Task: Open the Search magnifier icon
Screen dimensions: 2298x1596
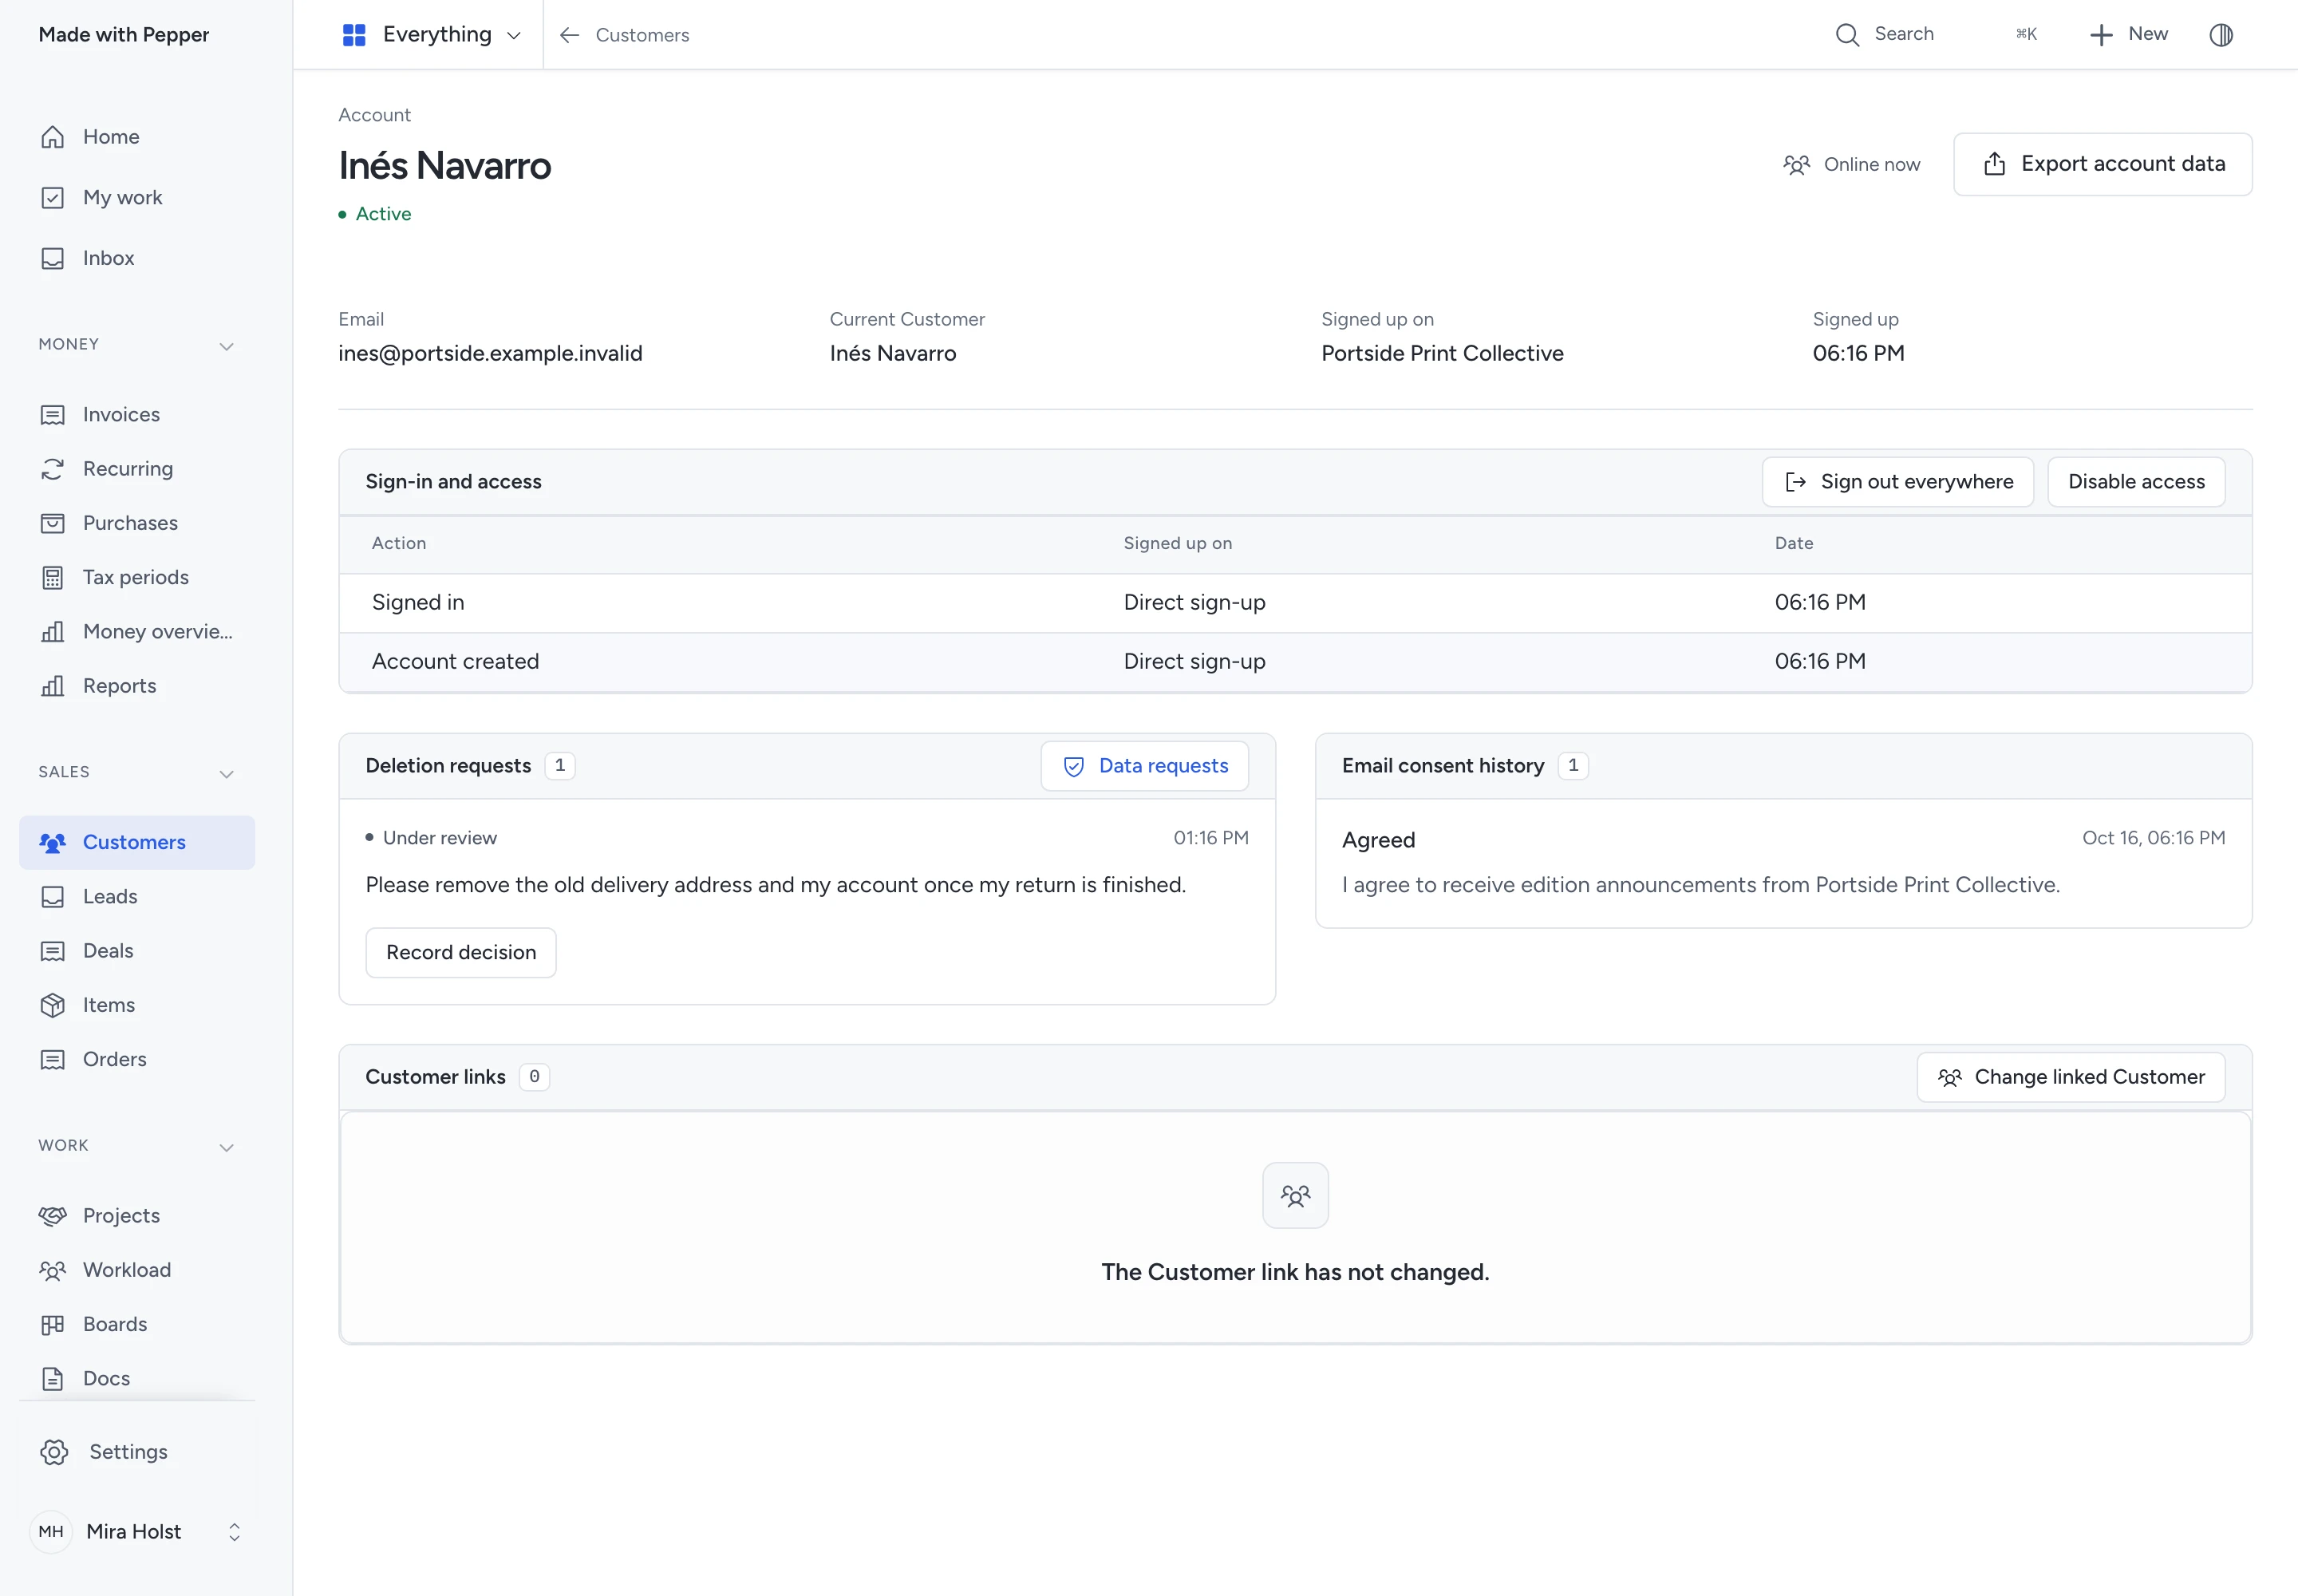Action: click(x=1847, y=35)
